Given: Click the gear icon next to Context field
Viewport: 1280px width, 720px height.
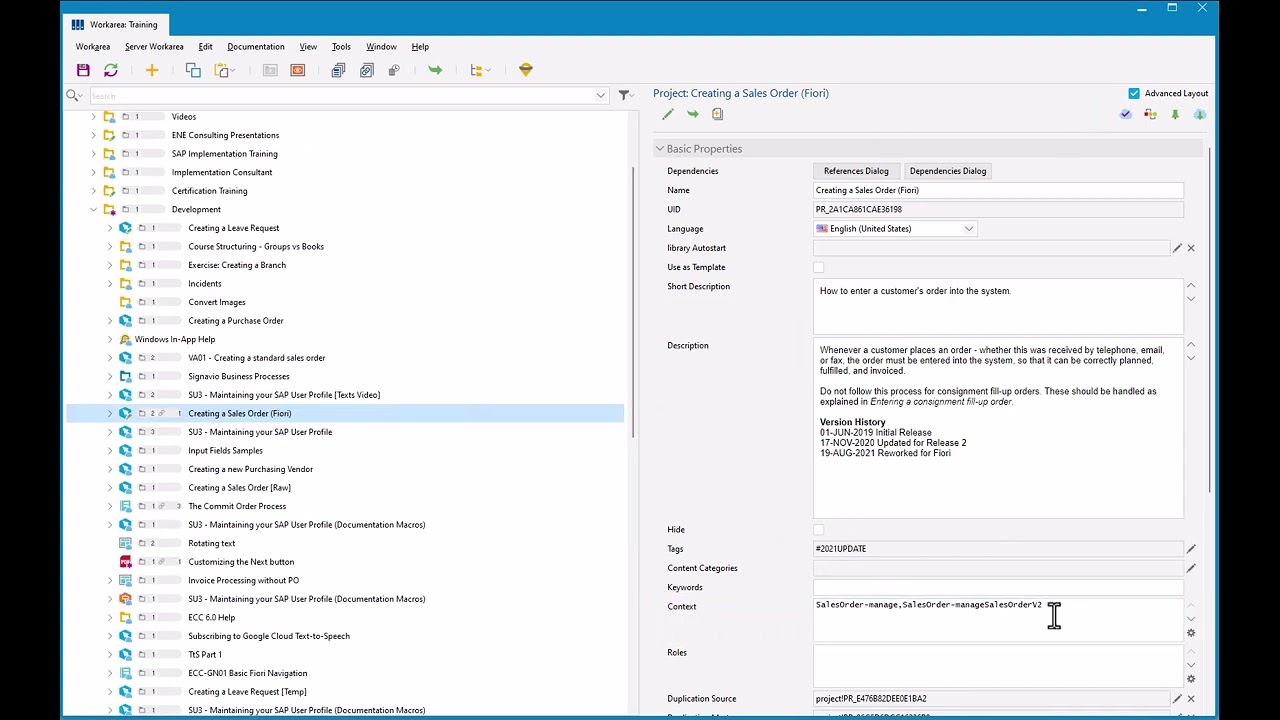Looking at the screenshot, I should [x=1191, y=633].
